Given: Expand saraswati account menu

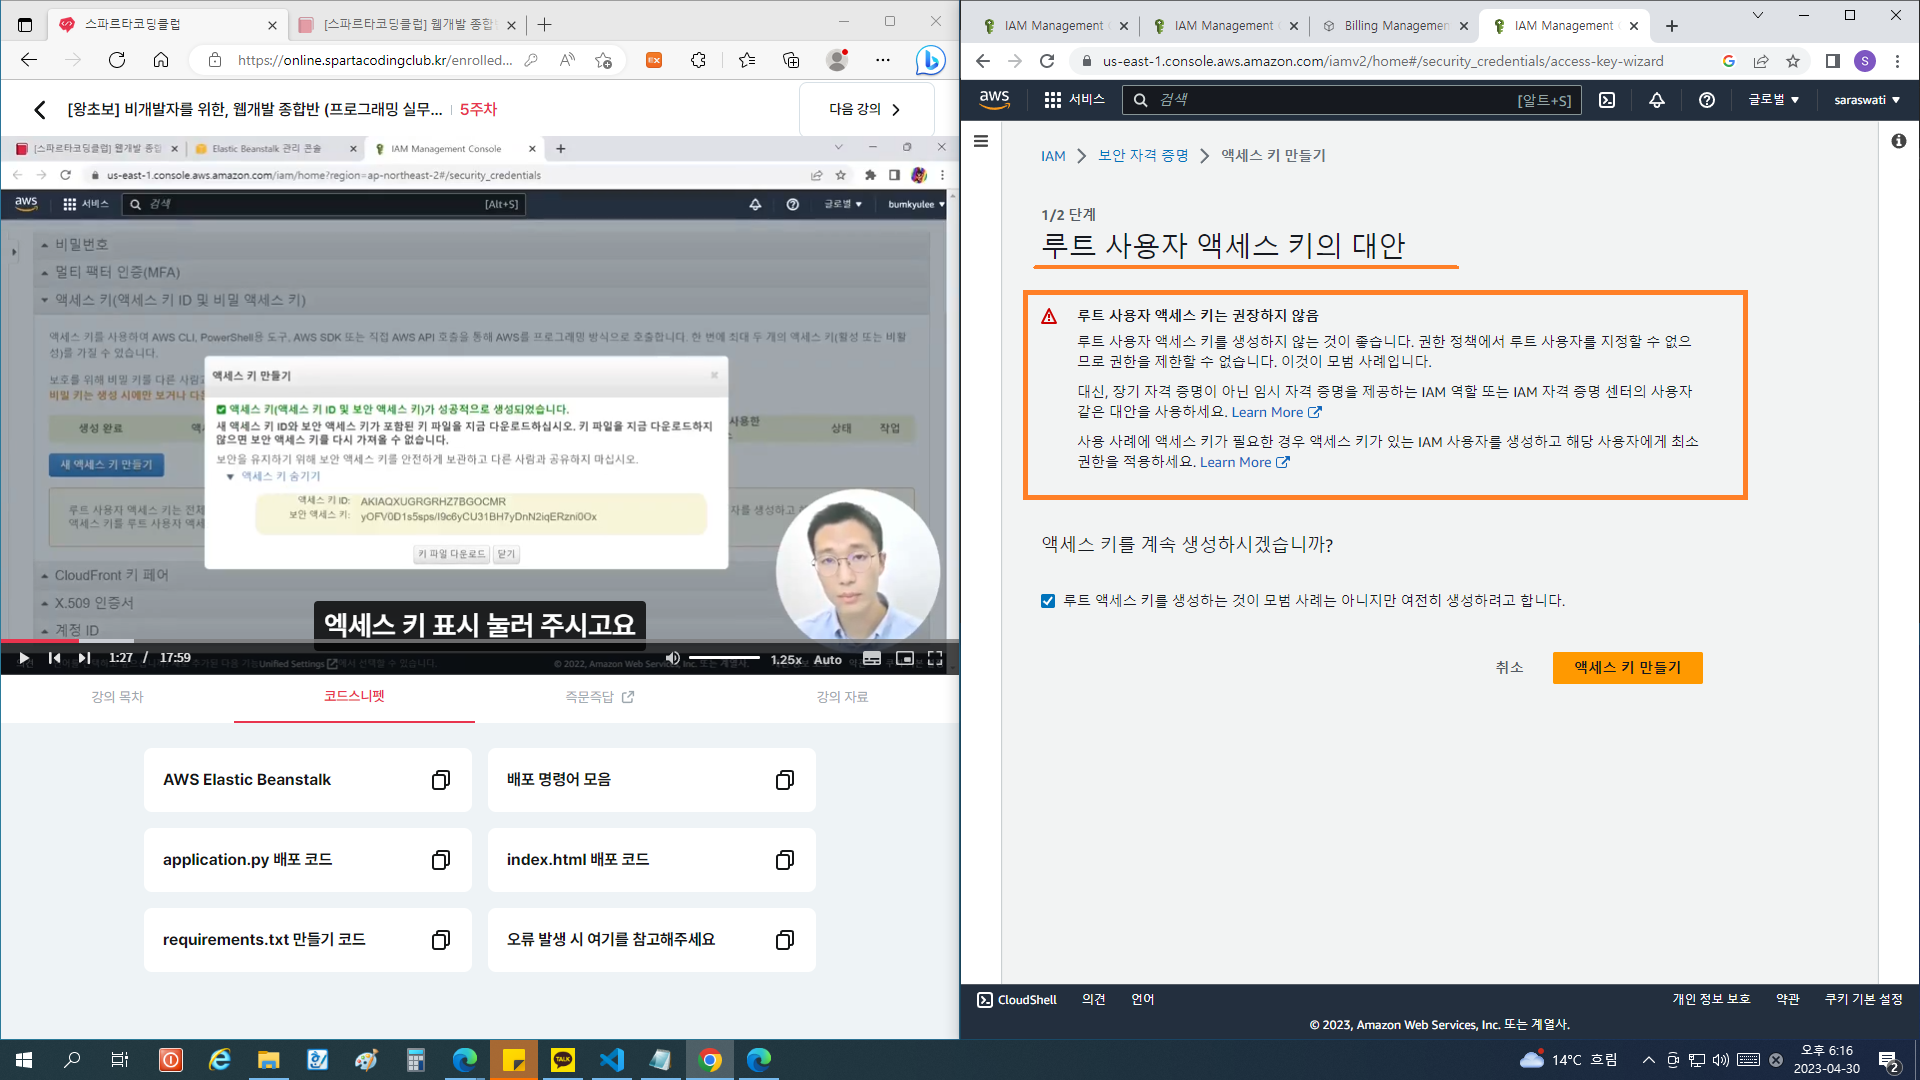Looking at the screenshot, I should 1867,99.
